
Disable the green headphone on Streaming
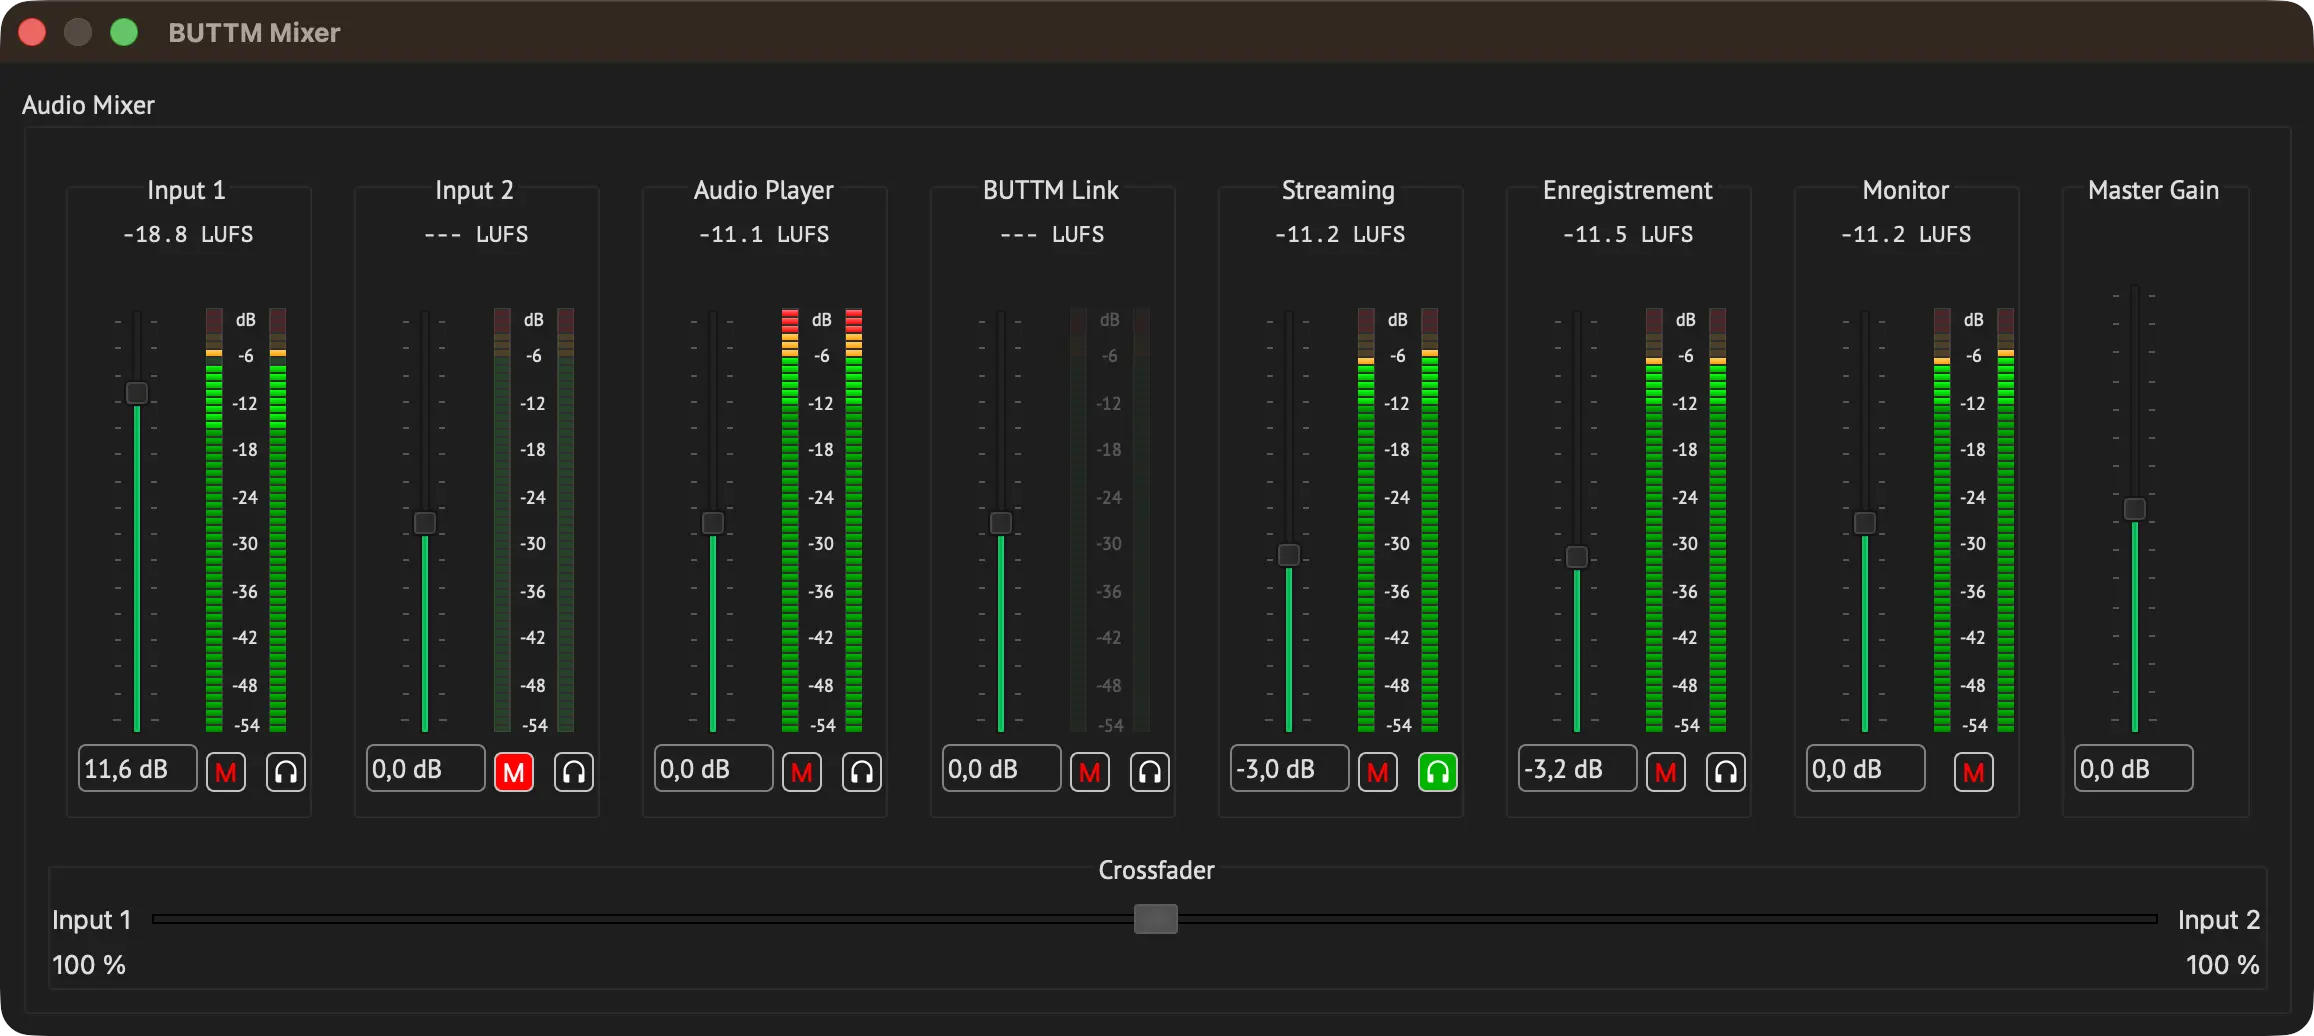(1438, 771)
